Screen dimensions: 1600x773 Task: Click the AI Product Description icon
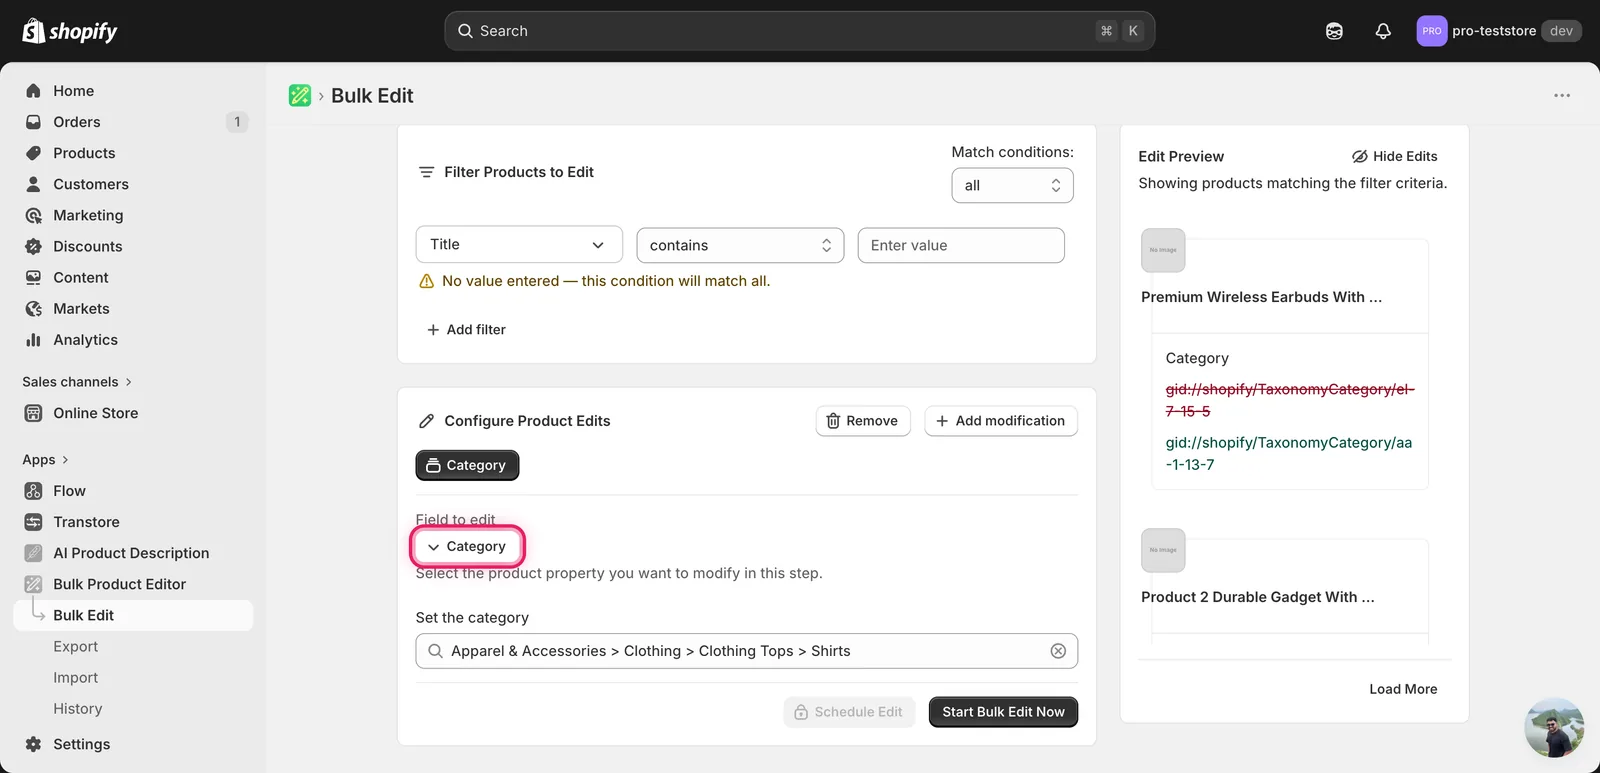33,553
